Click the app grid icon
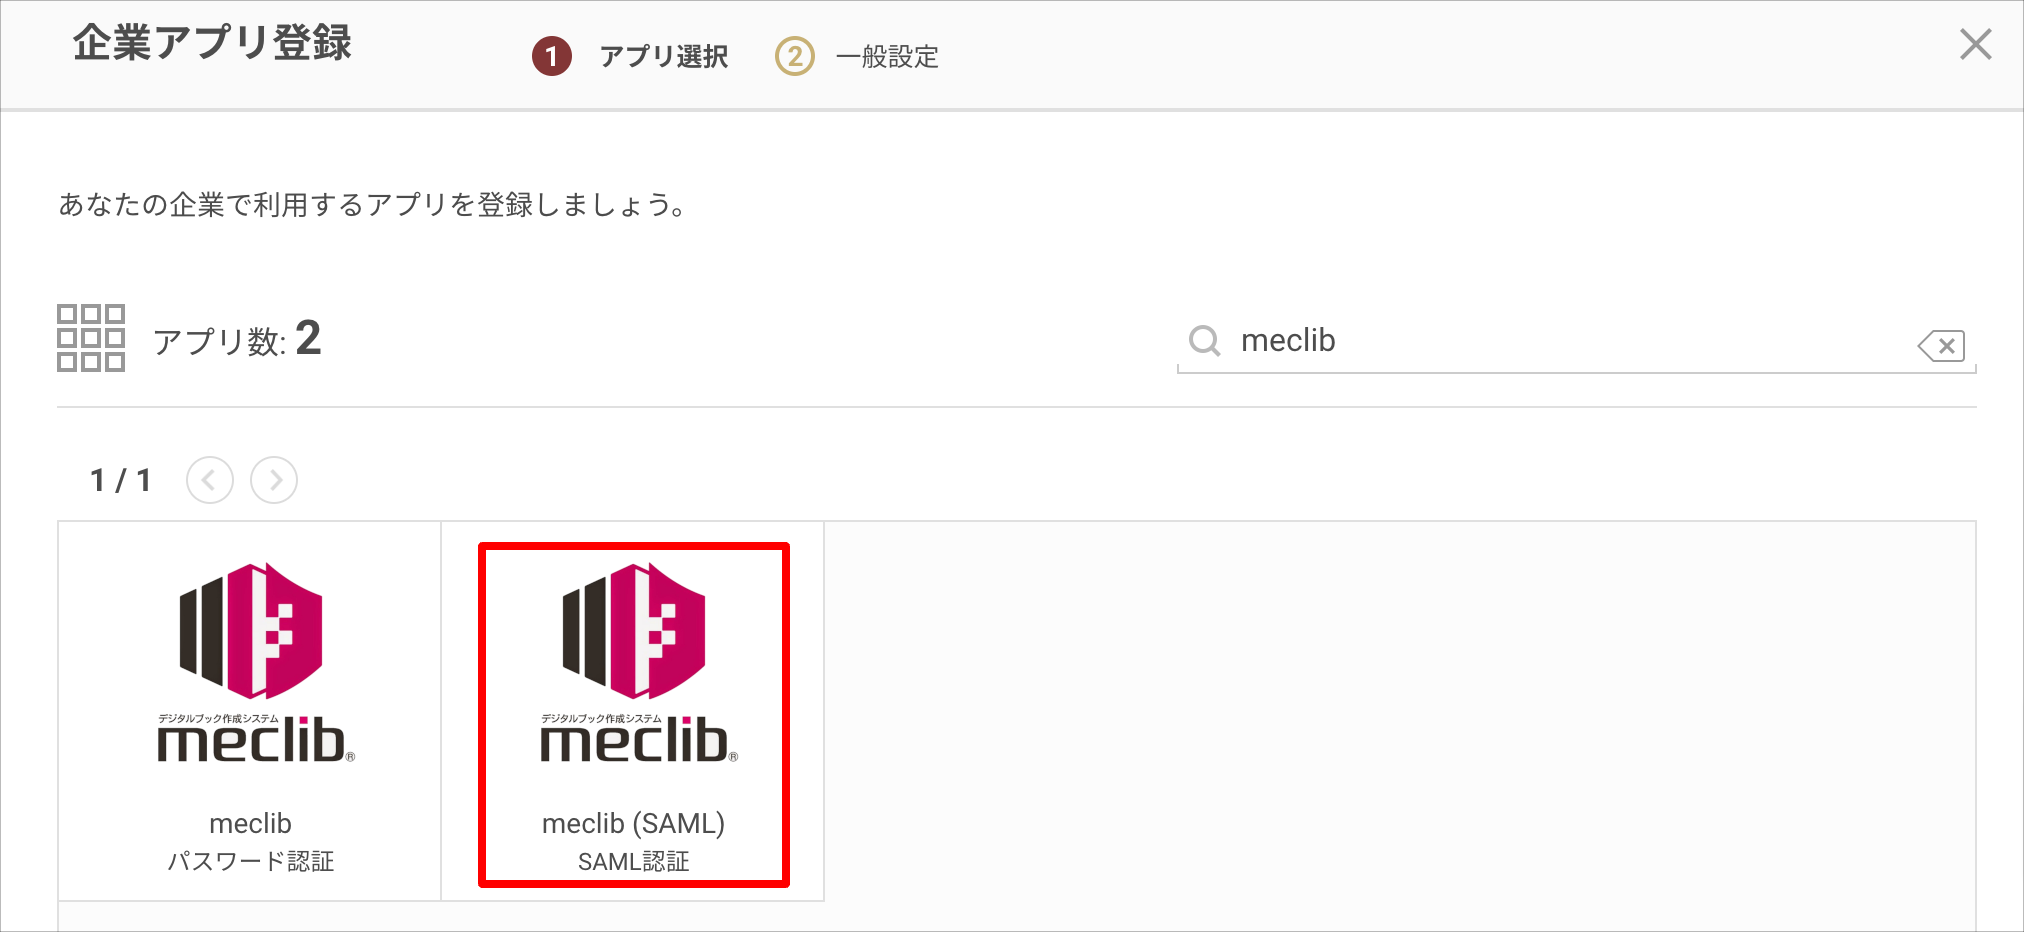The height and width of the screenshot is (932, 2024). 91,338
